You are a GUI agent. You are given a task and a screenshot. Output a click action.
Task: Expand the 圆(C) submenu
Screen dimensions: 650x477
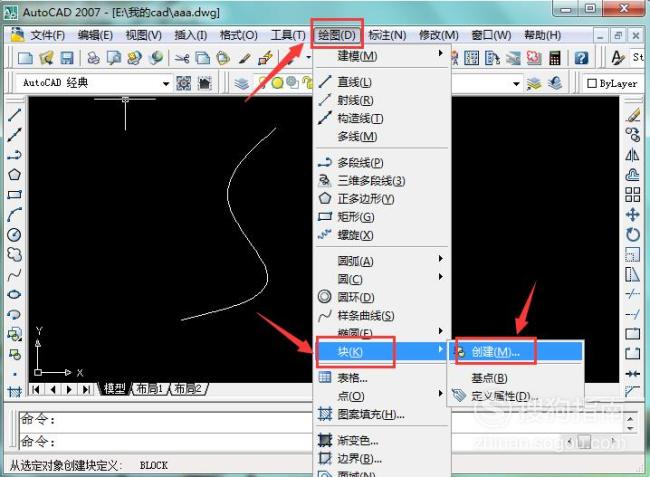click(383, 279)
